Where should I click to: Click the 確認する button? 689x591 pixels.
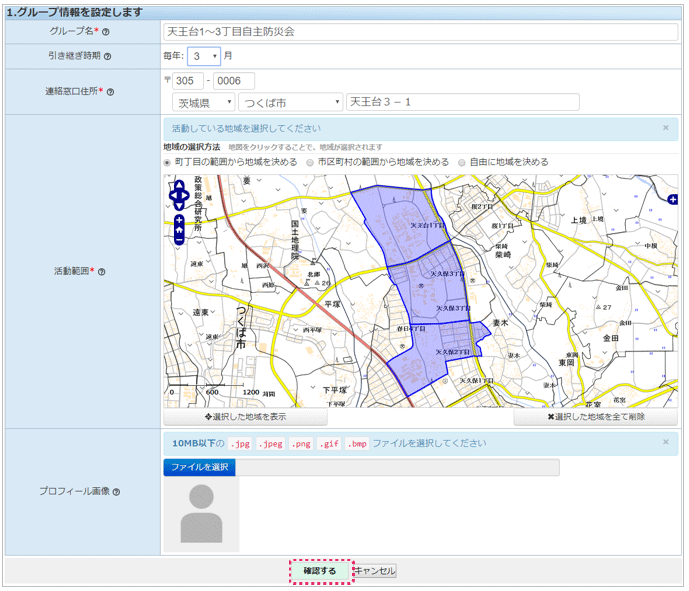322,571
